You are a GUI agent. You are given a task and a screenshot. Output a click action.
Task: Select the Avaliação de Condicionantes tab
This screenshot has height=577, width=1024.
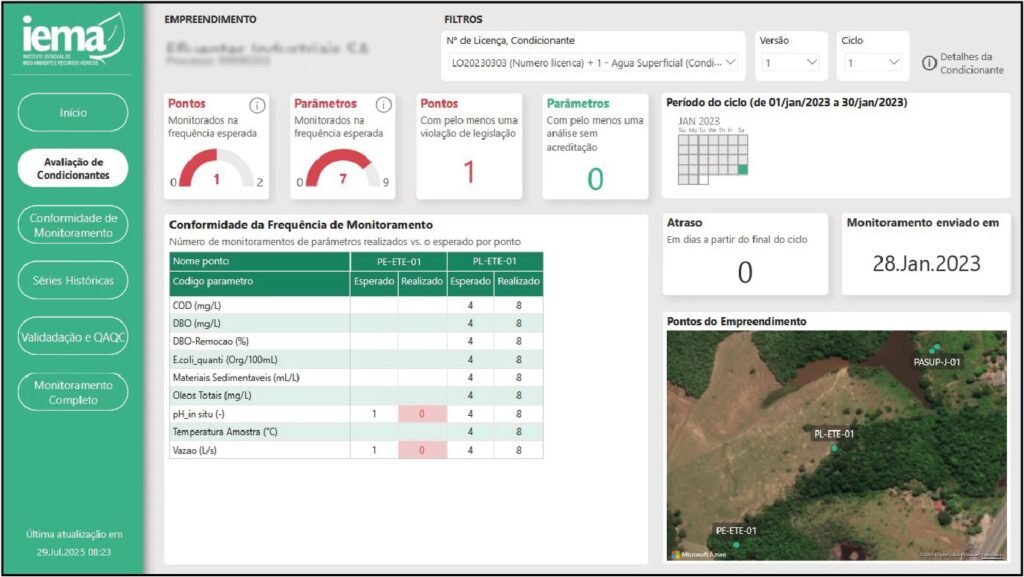click(x=73, y=168)
